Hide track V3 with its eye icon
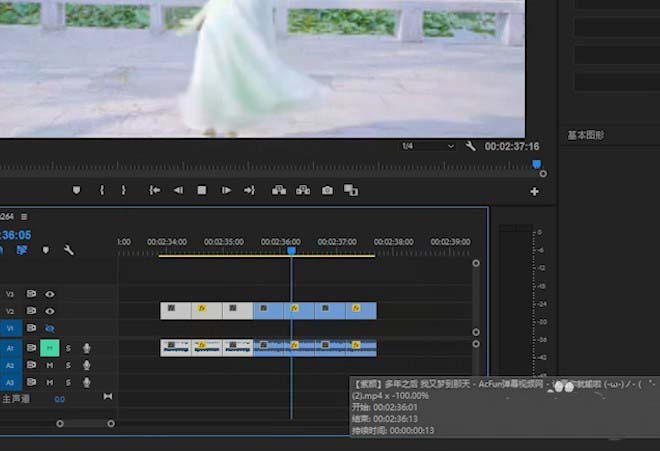Screen dimensions: 660x451 pos(50,294)
